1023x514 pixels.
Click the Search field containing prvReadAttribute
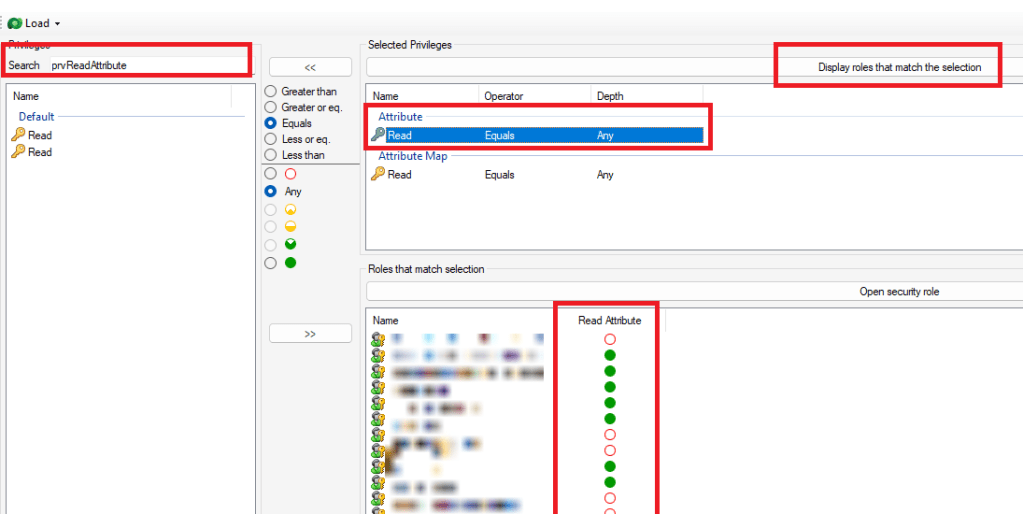point(148,65)
